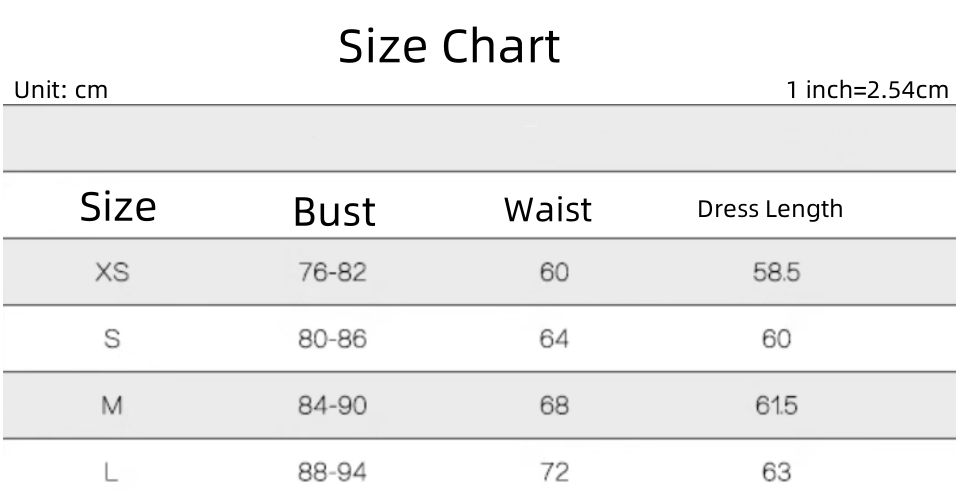958x493 pixels.
Task: Click dress length value 63
Action: [x=776, y=472]
